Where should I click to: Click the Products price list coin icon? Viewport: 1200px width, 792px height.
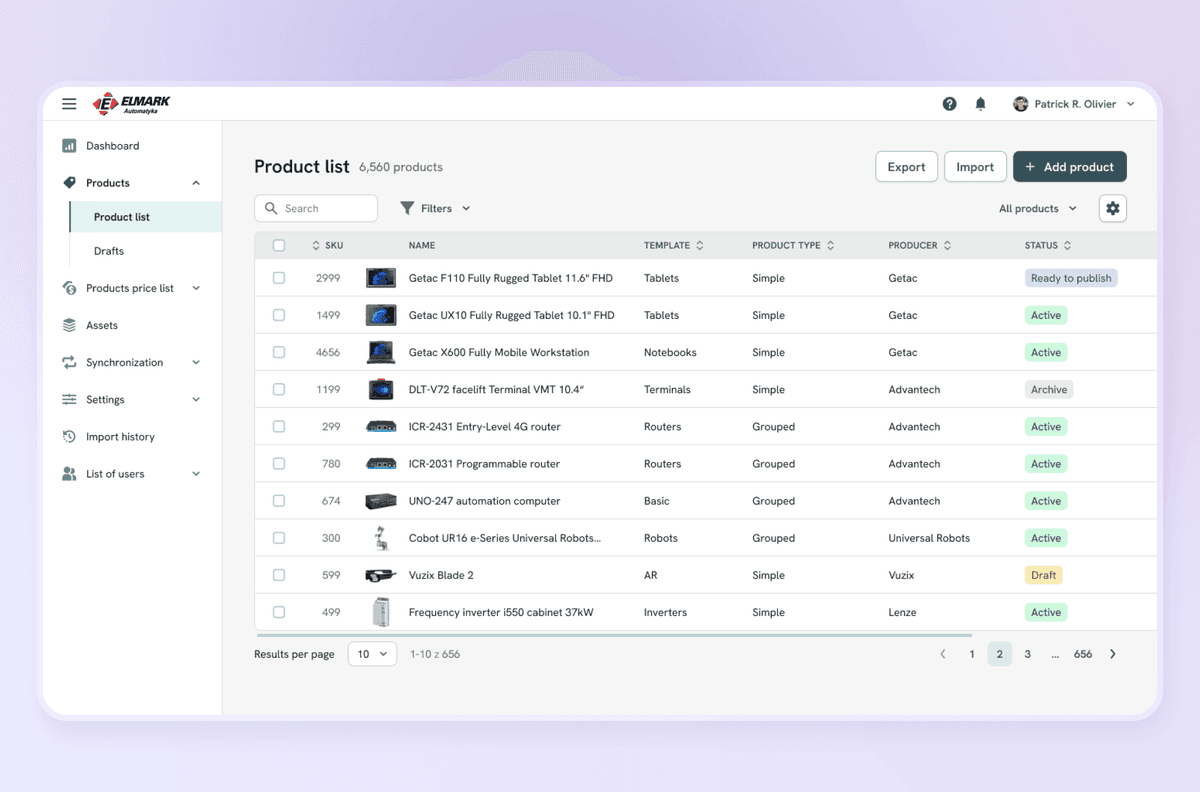[69, 288]
